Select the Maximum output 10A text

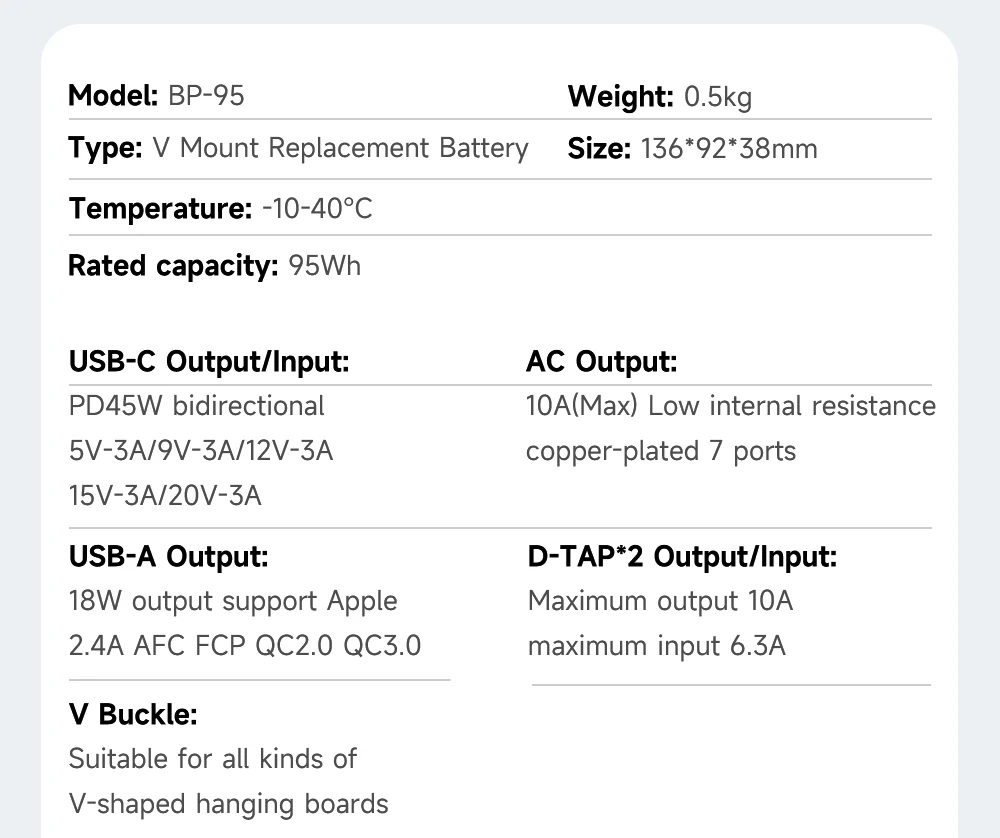coord(661,601)
